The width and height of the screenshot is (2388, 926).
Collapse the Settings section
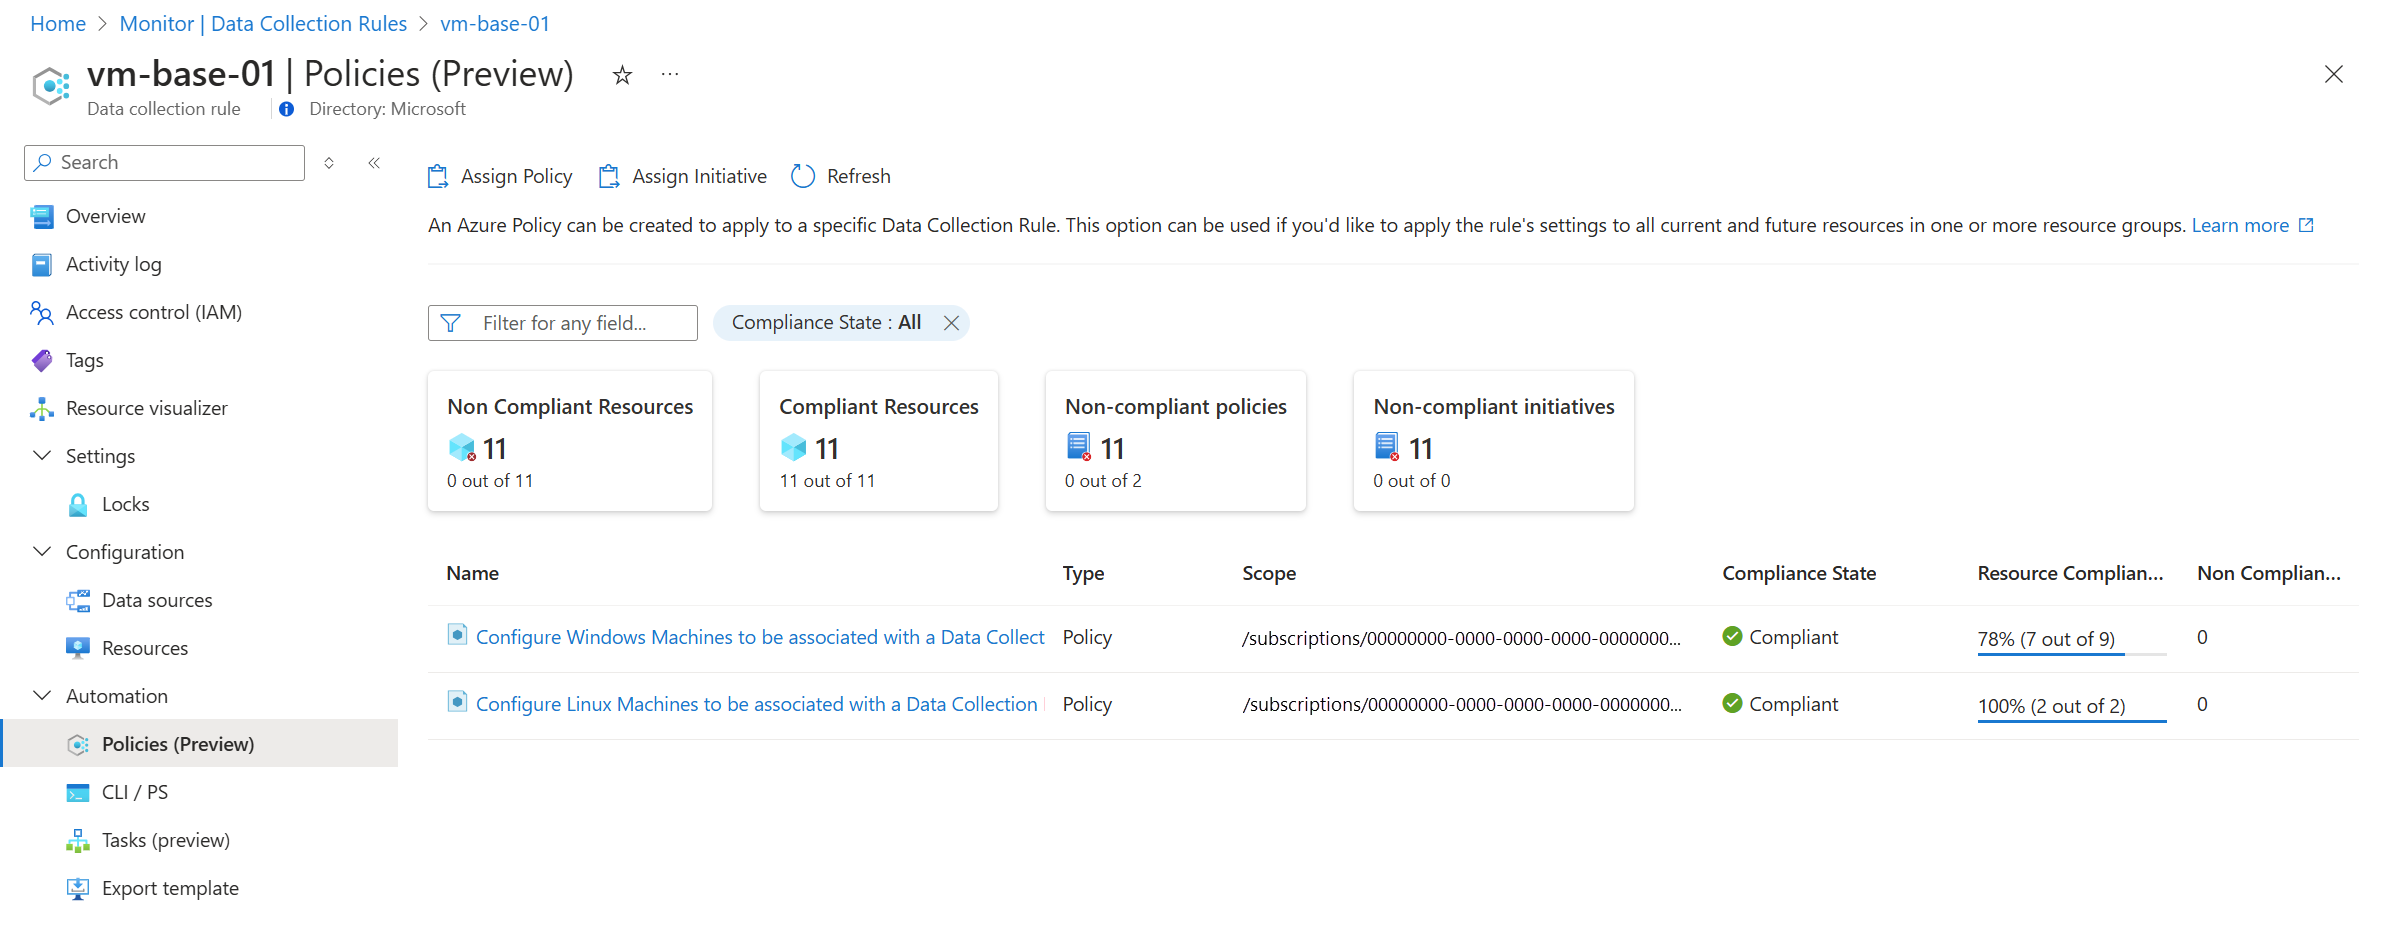(42, 456)
